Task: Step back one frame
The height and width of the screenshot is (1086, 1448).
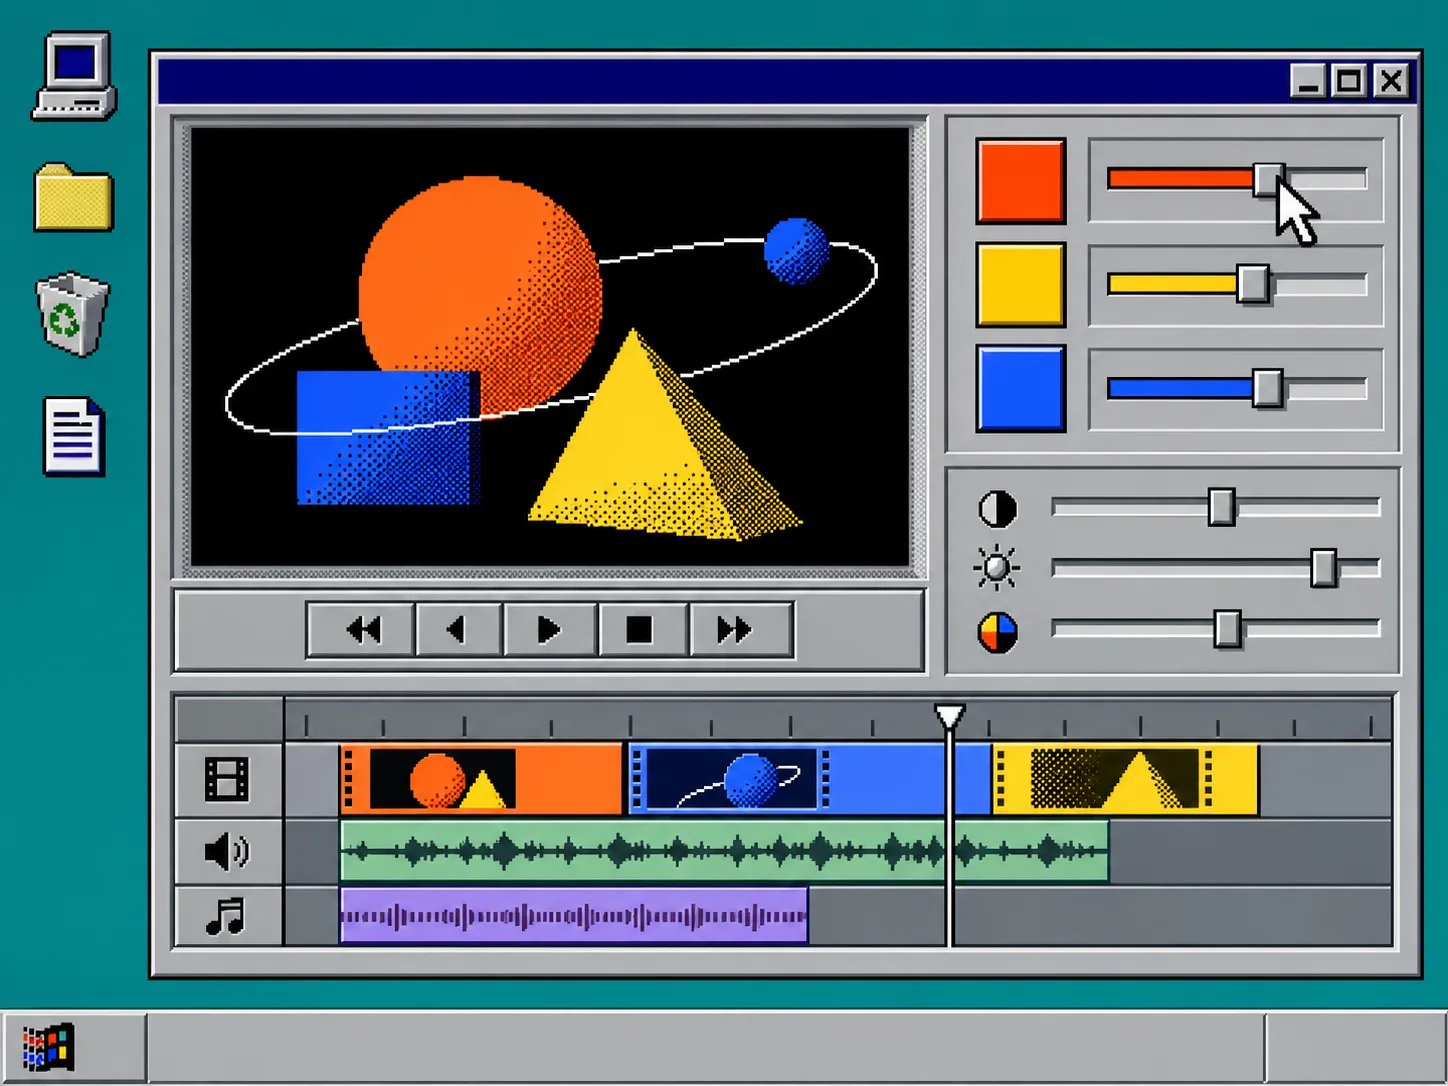Action: click(458, 630)
